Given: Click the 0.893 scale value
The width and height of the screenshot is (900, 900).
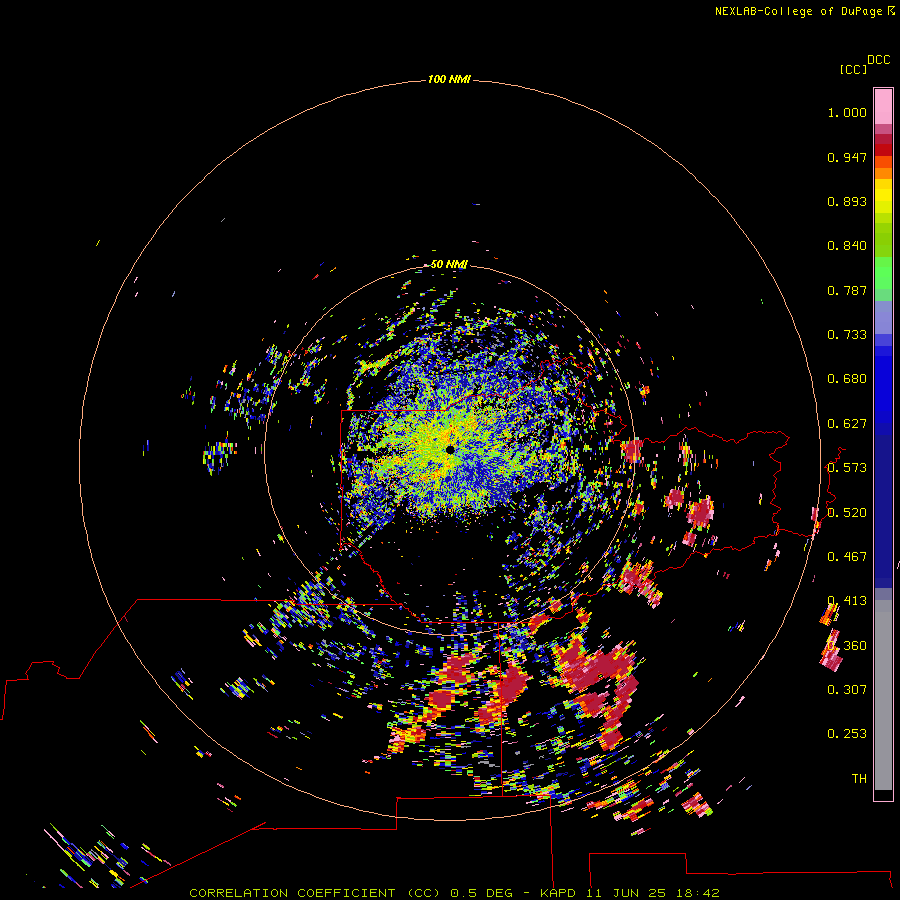Looking at the screenshot, I should tap(847, 201).
